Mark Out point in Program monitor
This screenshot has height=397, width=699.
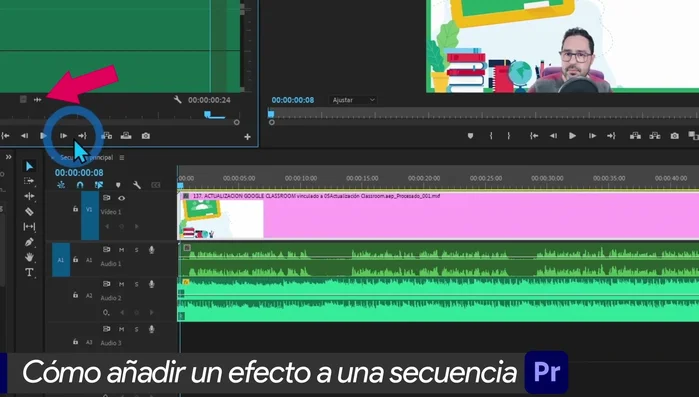509,136
